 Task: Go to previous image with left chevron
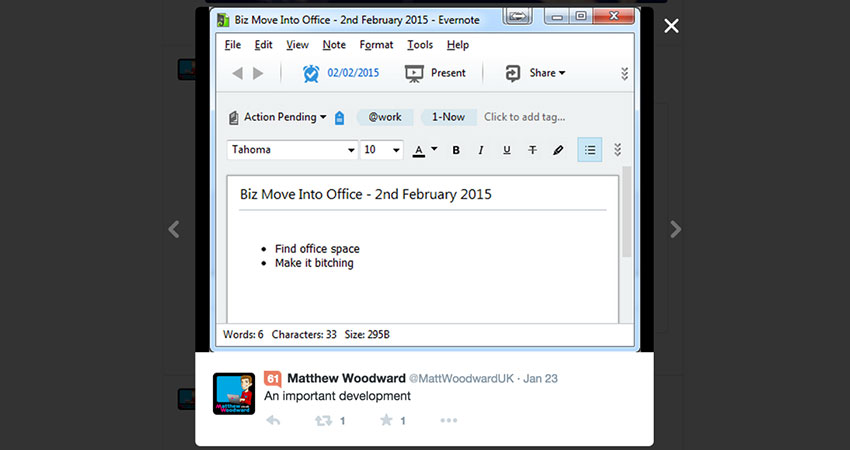pyautogui.click(x=173, y=229)
